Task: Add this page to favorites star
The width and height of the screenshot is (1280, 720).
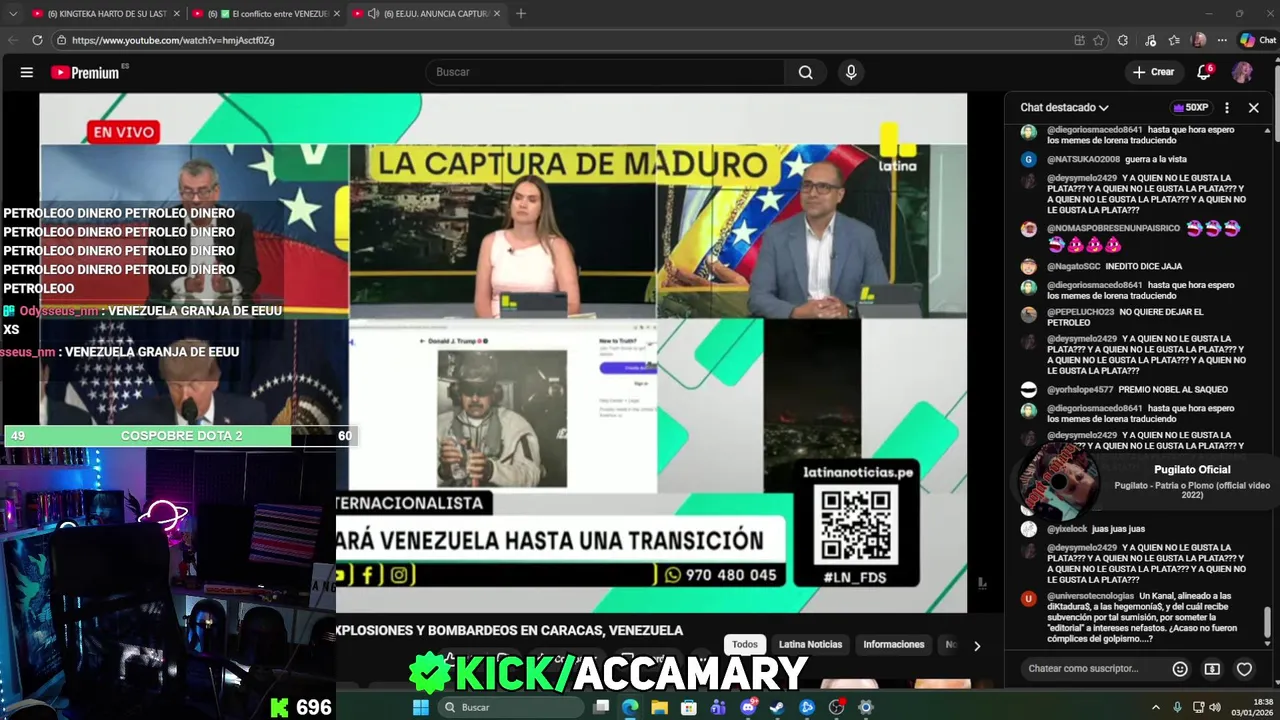Action: 1098,40
